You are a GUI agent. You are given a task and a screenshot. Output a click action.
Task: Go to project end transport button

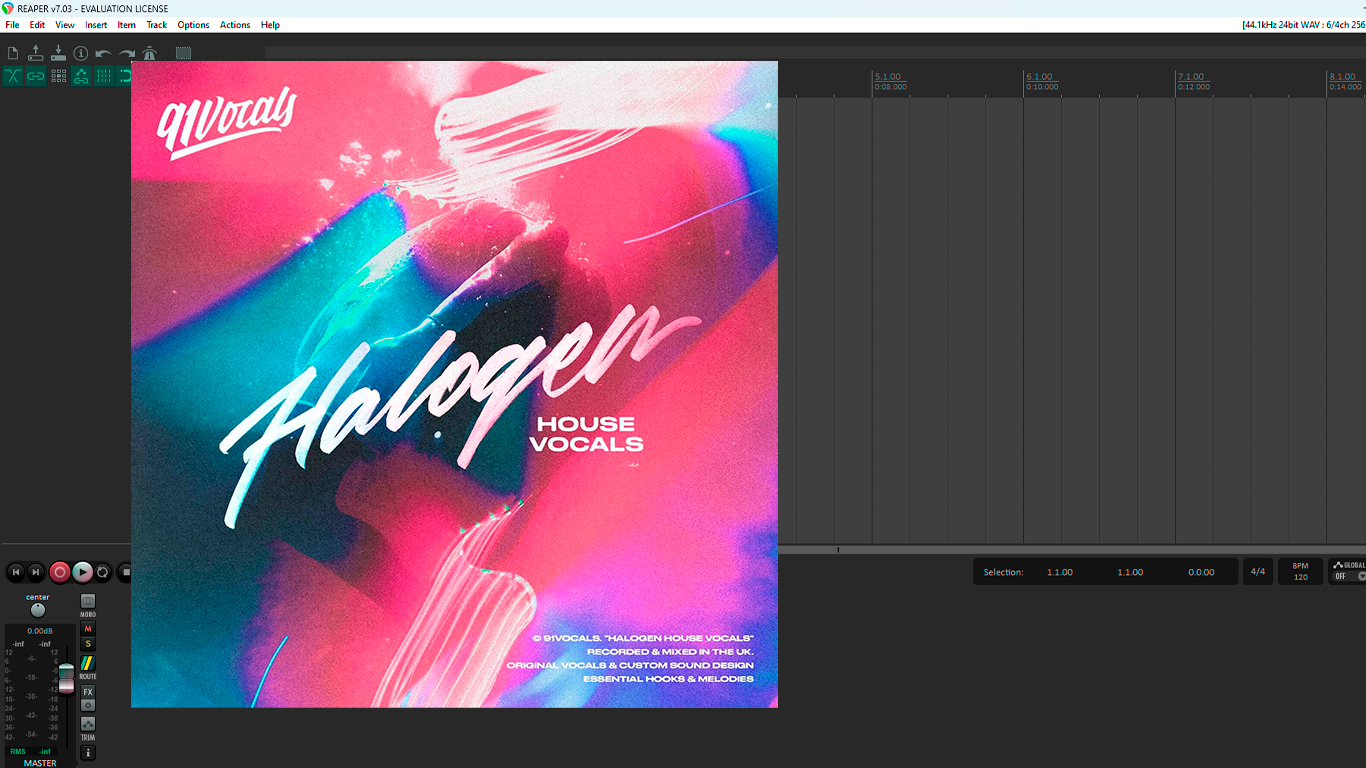tap(36, 572)
